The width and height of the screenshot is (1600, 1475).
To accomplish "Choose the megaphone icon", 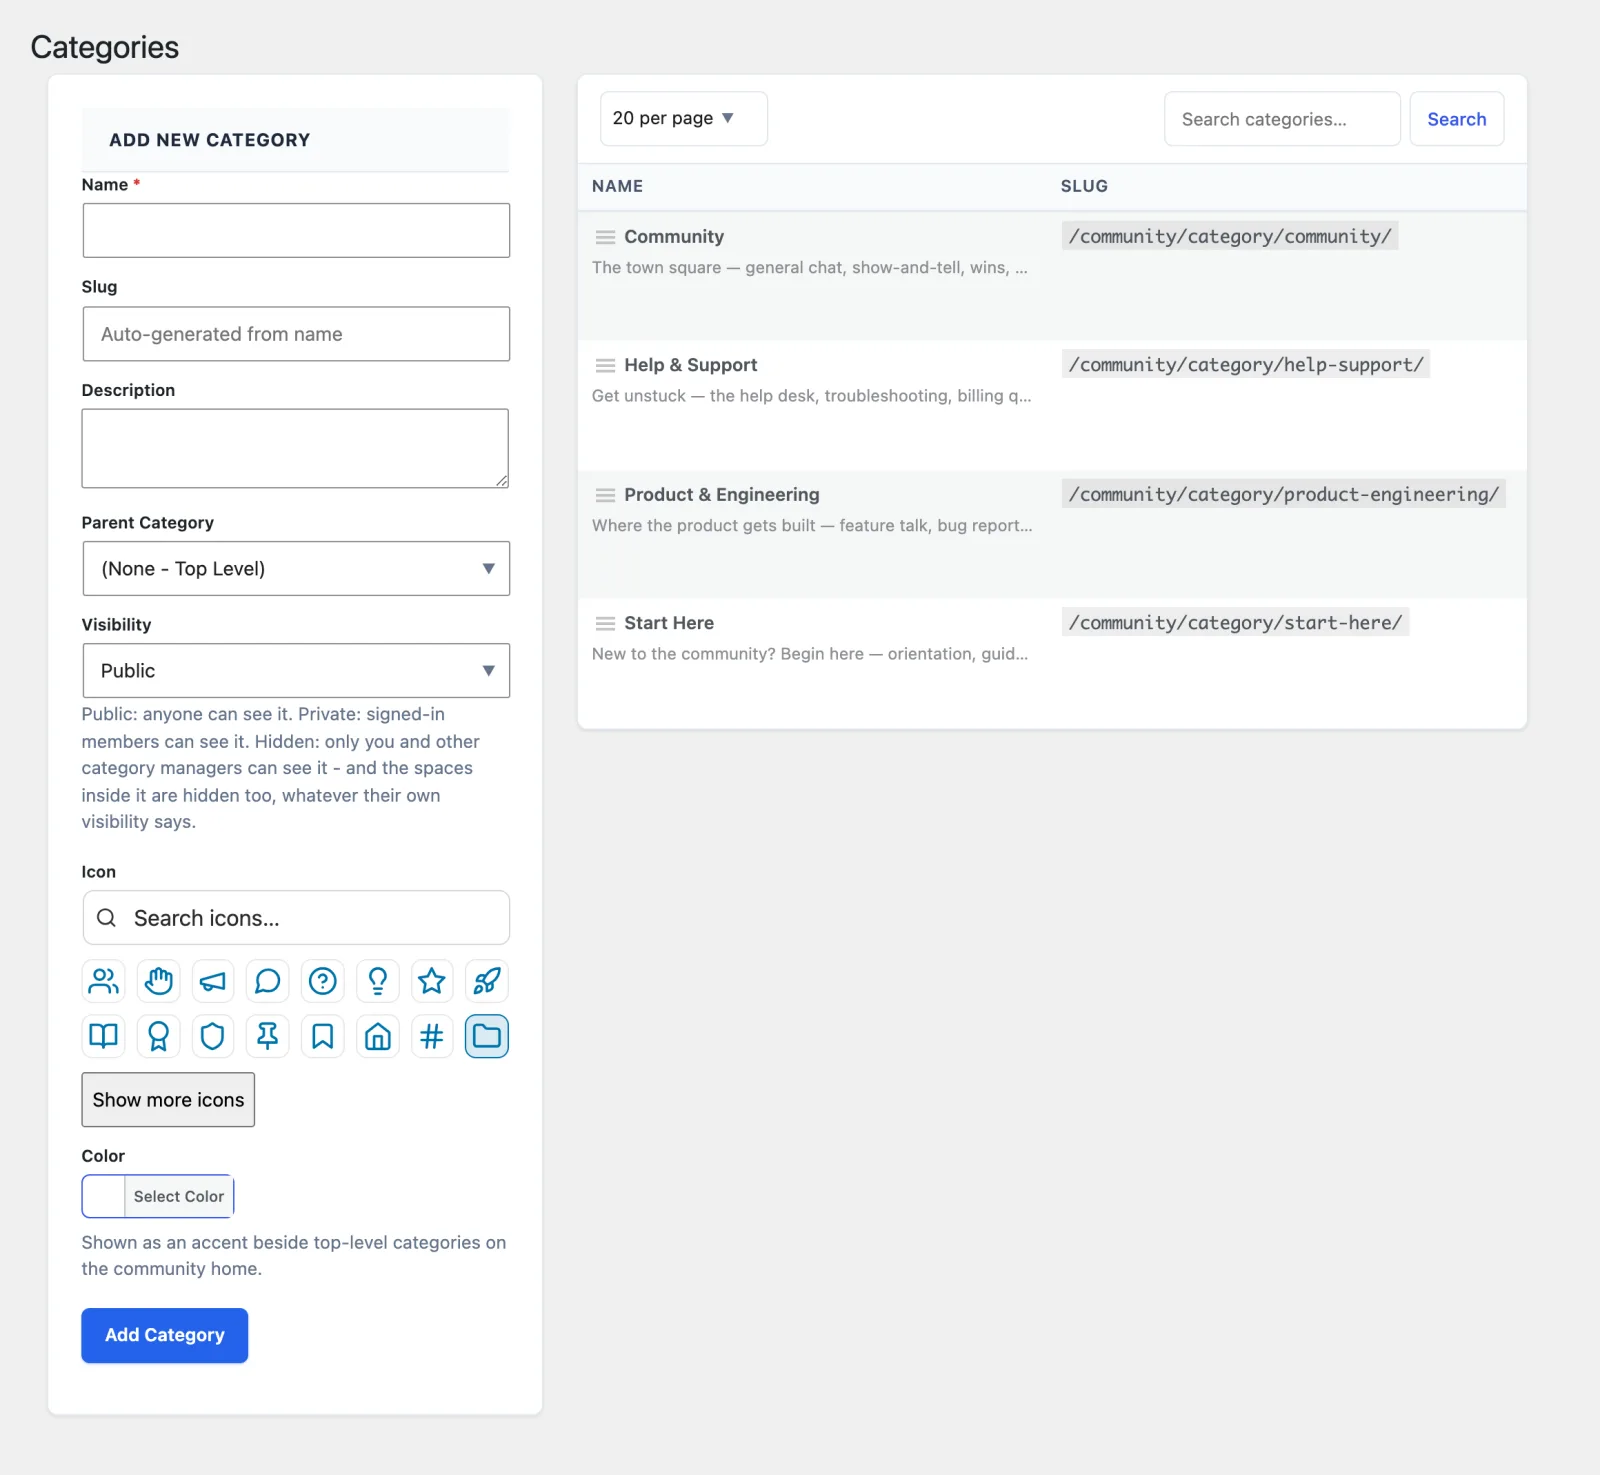I will (213, 981).
